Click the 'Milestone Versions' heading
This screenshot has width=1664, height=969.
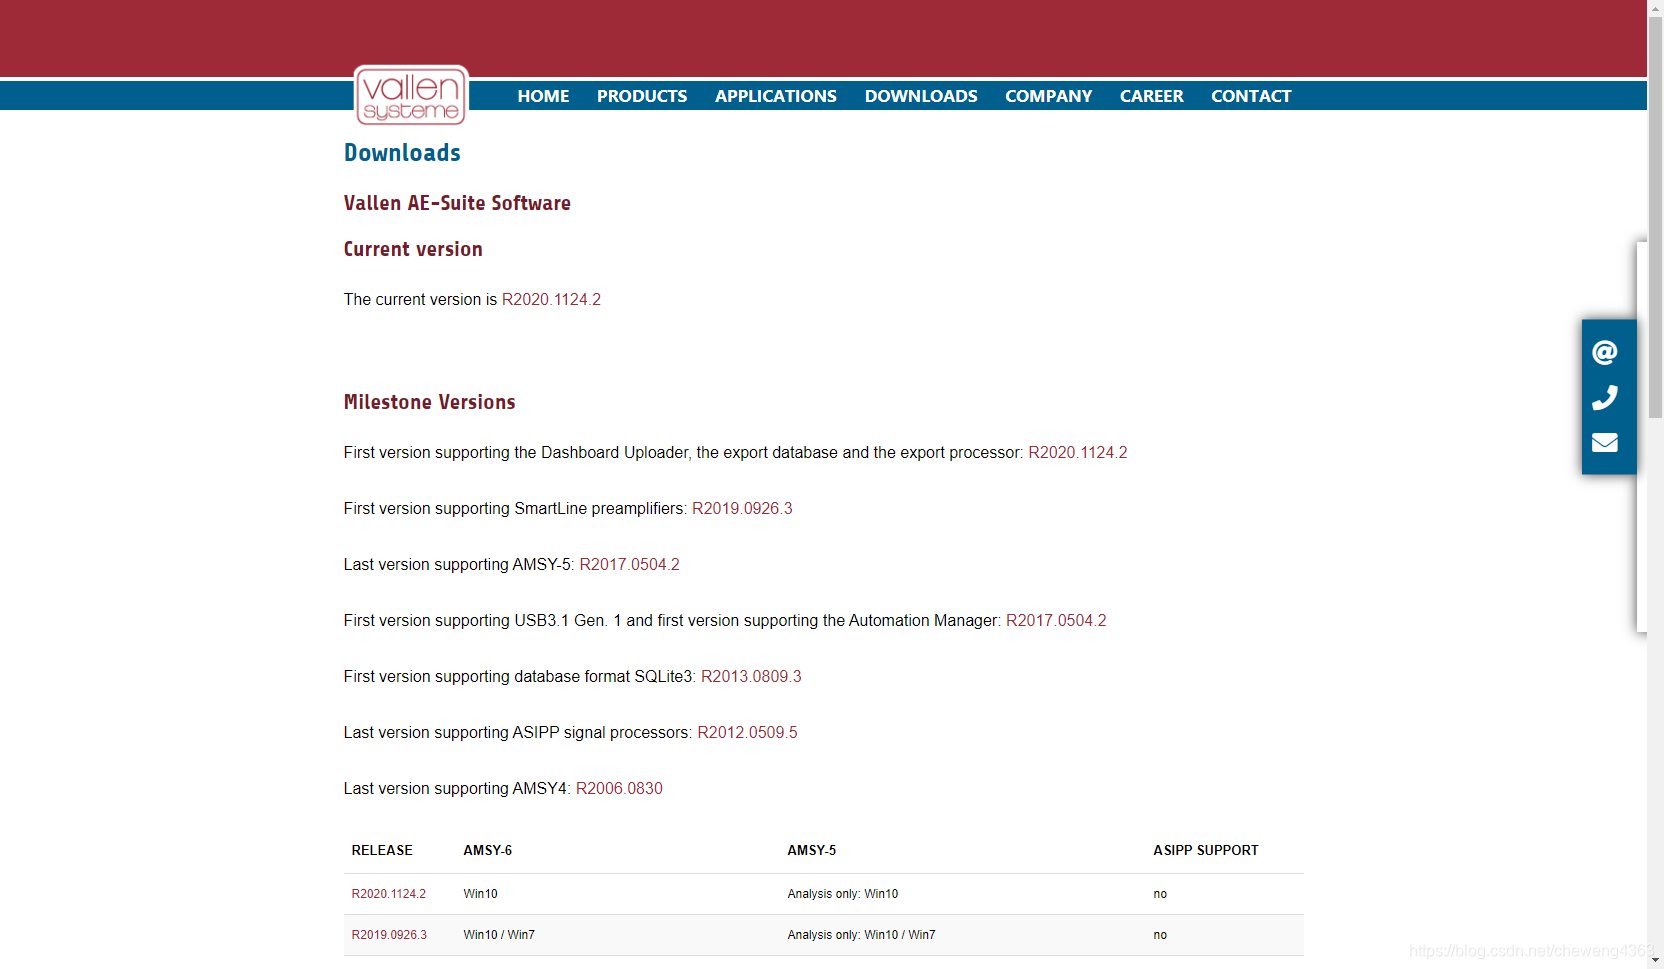coord(430,402)
